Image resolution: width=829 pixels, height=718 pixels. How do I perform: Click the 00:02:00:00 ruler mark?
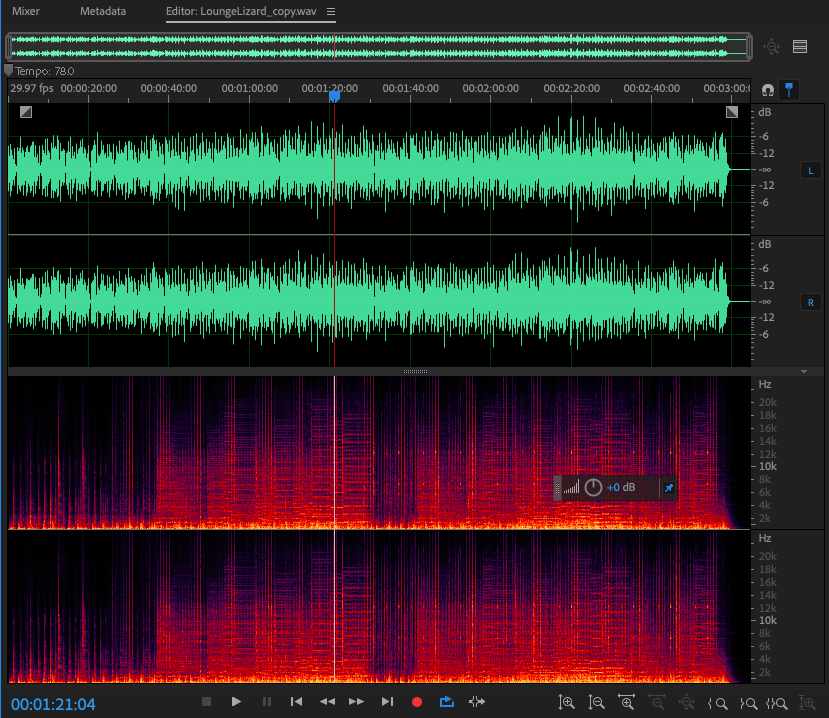click(x=491, y=88)
